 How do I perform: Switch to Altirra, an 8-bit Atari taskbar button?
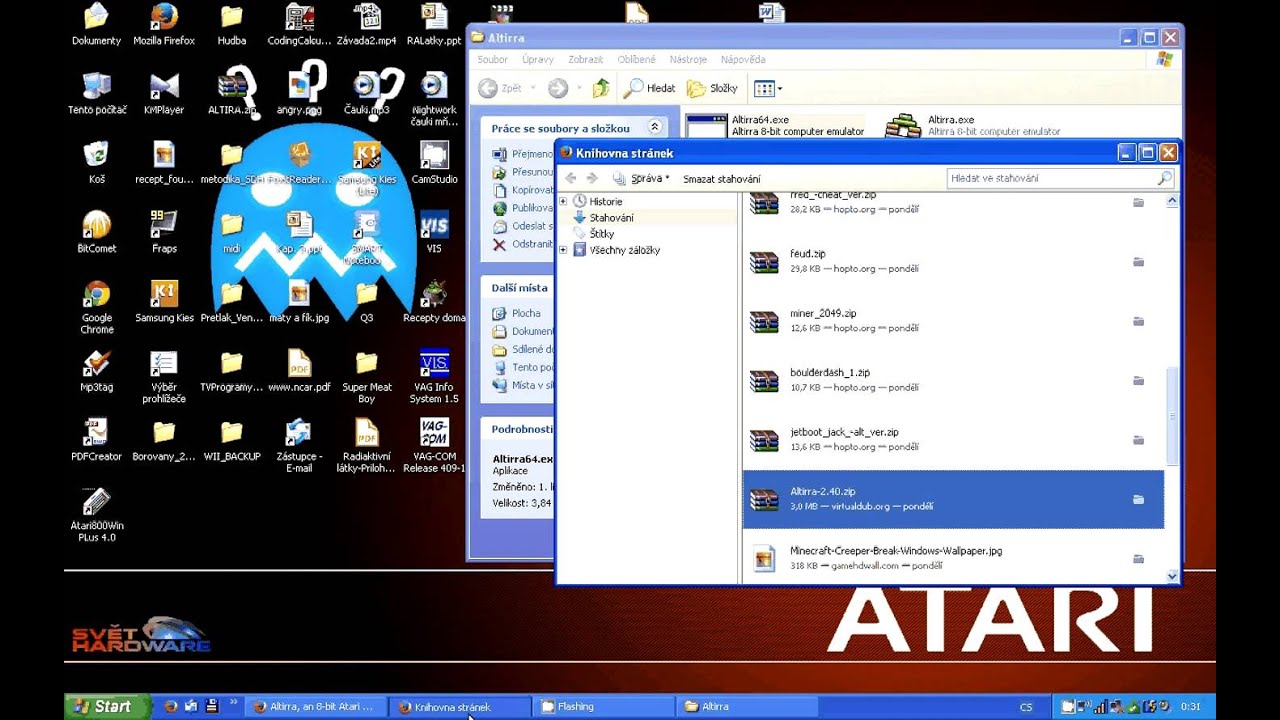click(x=316, y=706)
